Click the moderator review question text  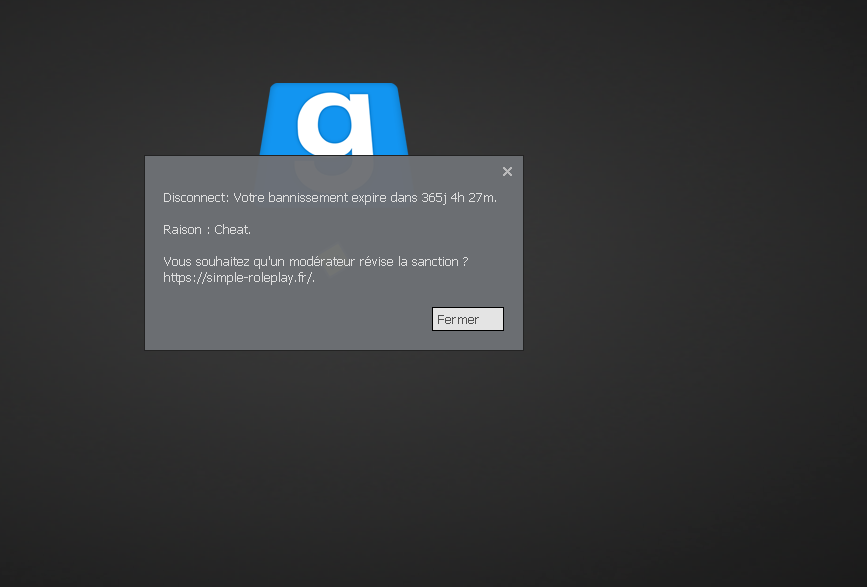pos(316,261)
